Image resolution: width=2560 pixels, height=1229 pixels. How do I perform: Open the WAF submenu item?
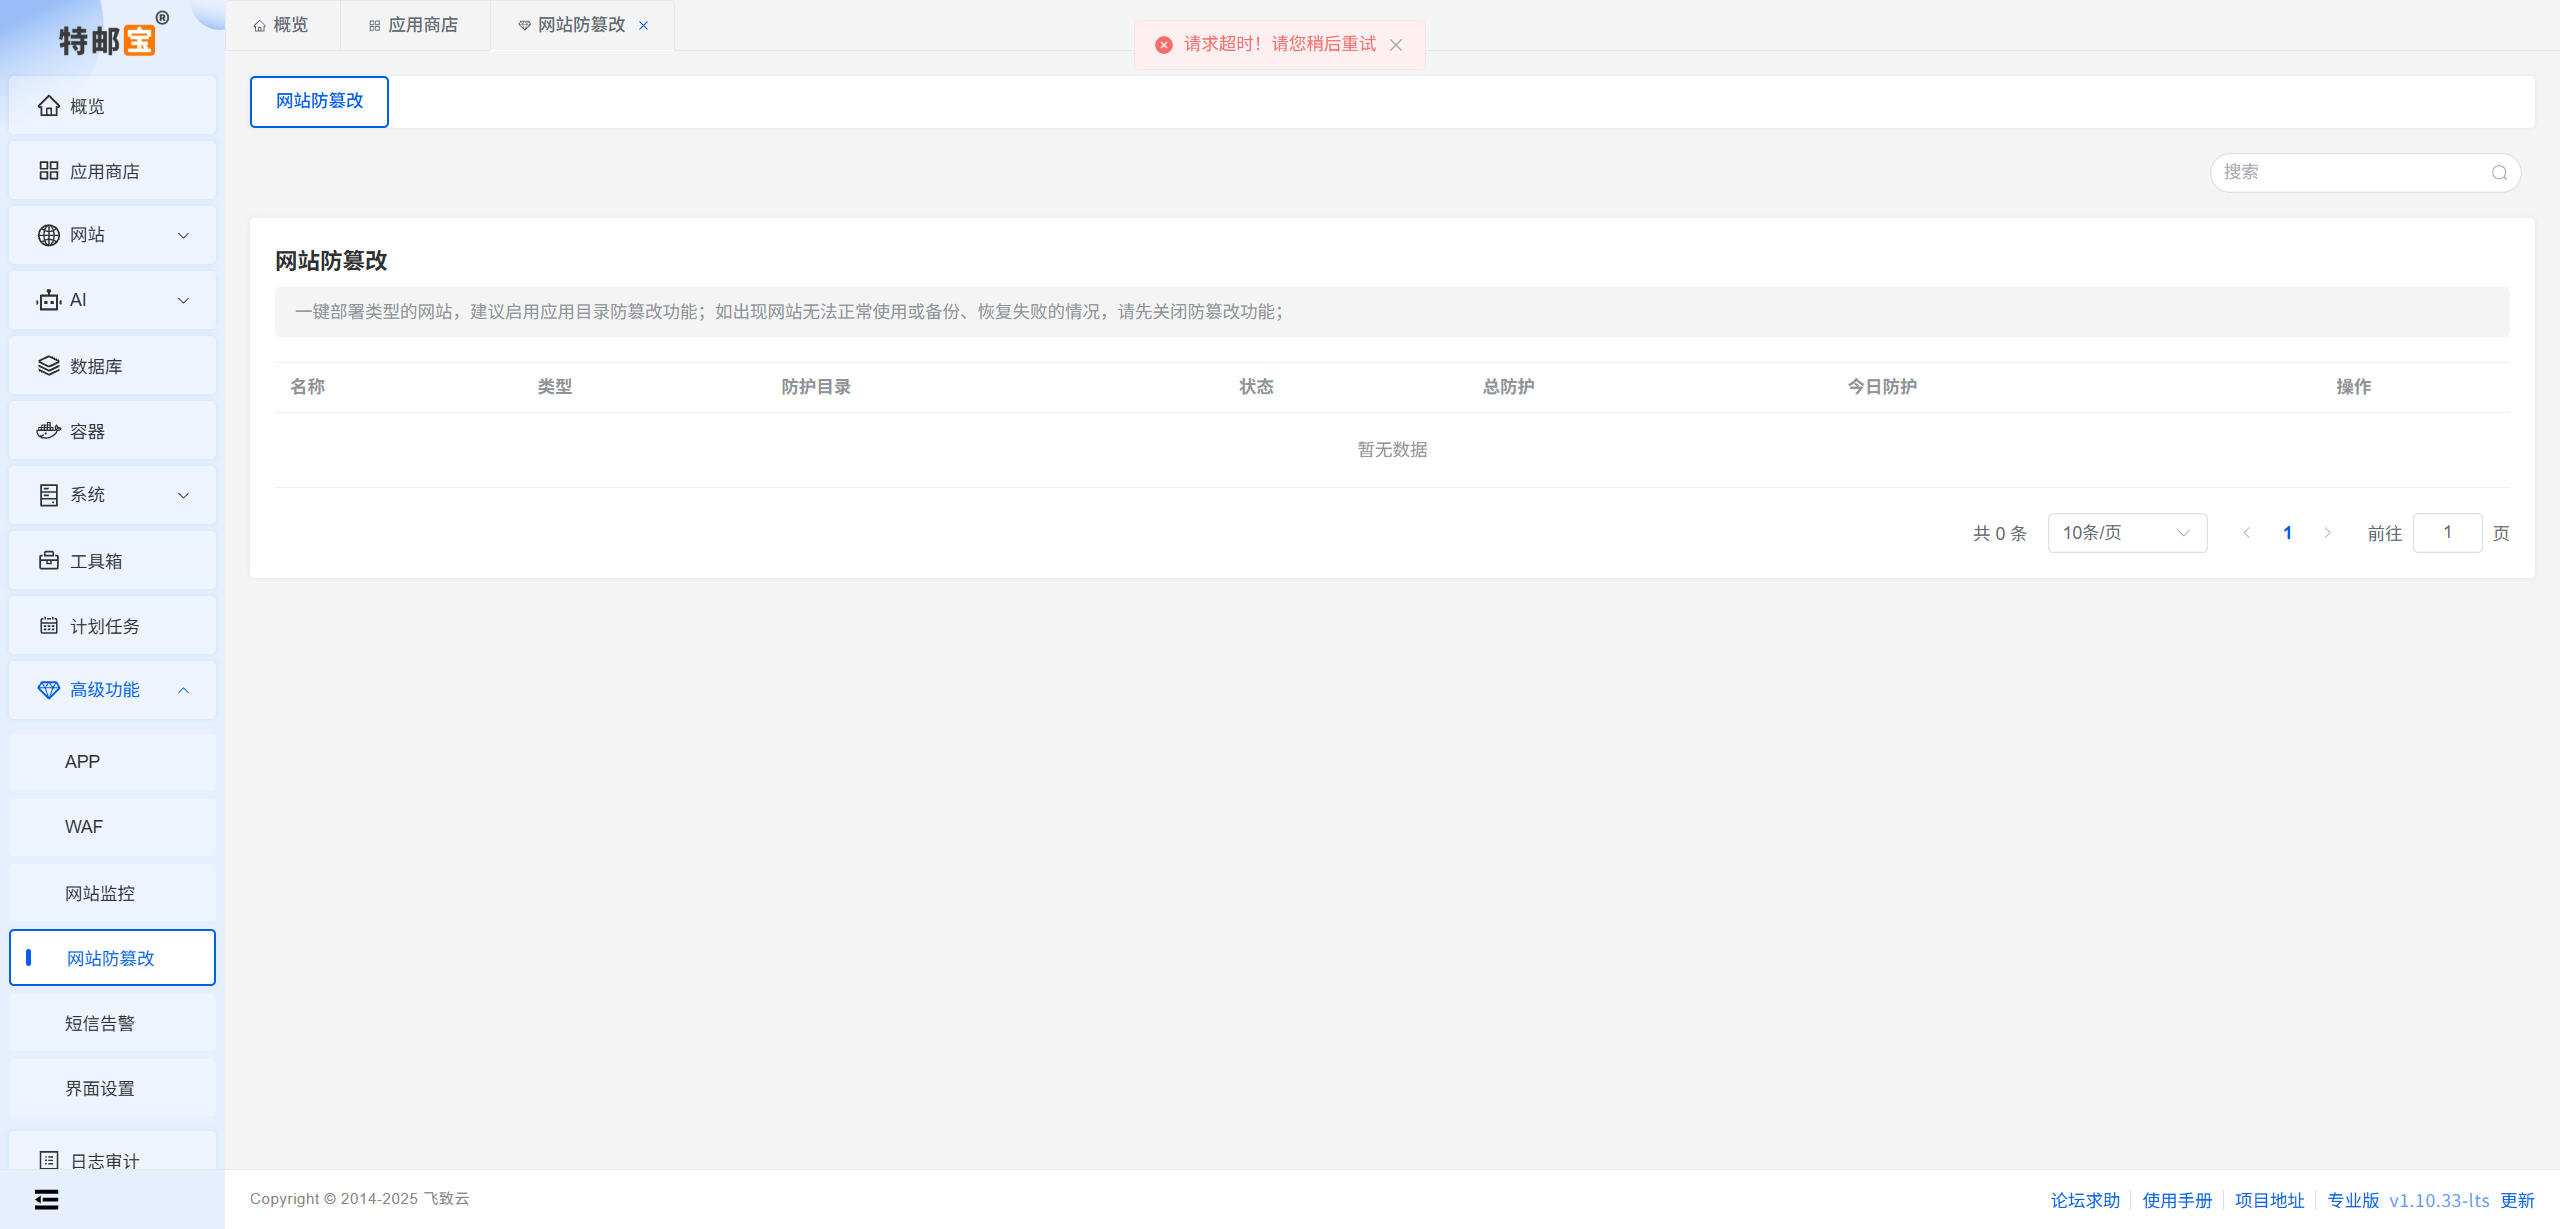(x=84, y=827)
